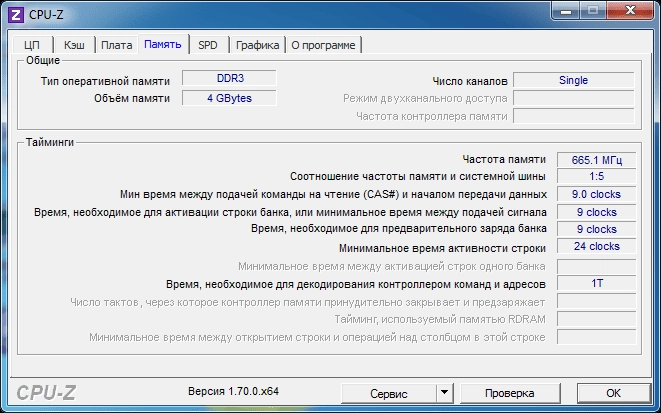Click the empty Режим двухканального доступа field

coord(573,98)
